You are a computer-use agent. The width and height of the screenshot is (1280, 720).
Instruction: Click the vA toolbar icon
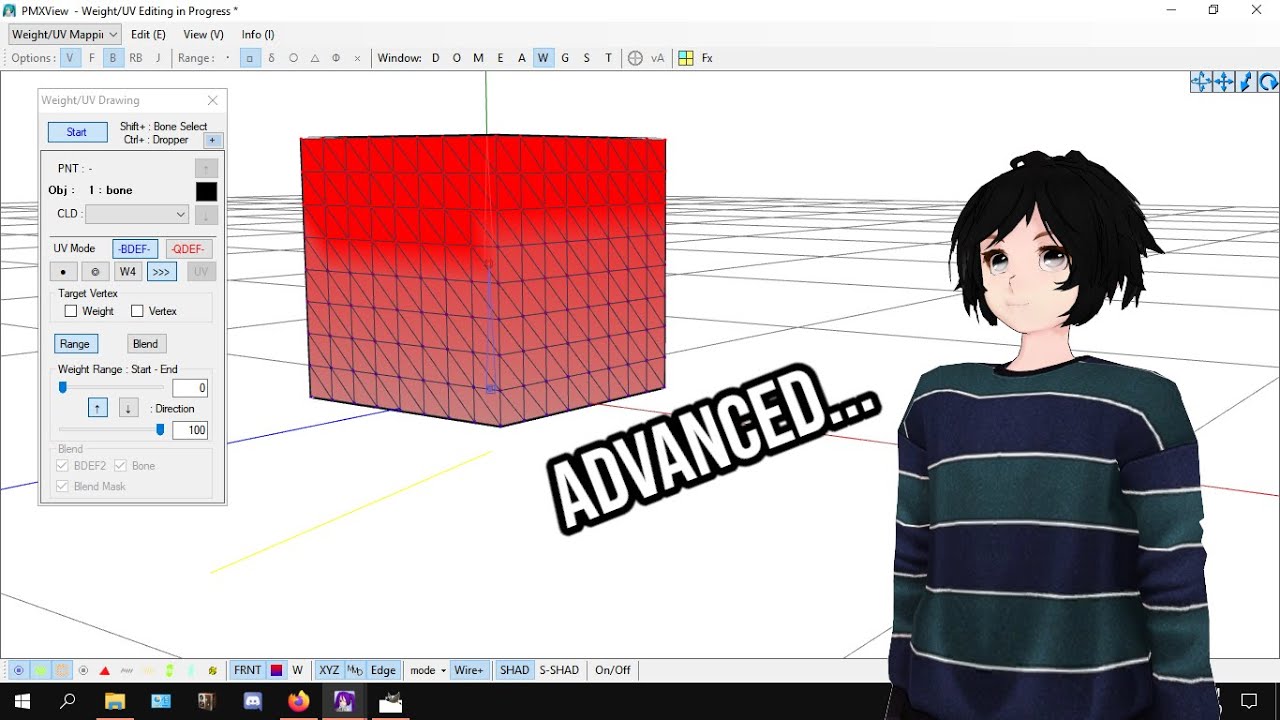click(x=657, y=58)
